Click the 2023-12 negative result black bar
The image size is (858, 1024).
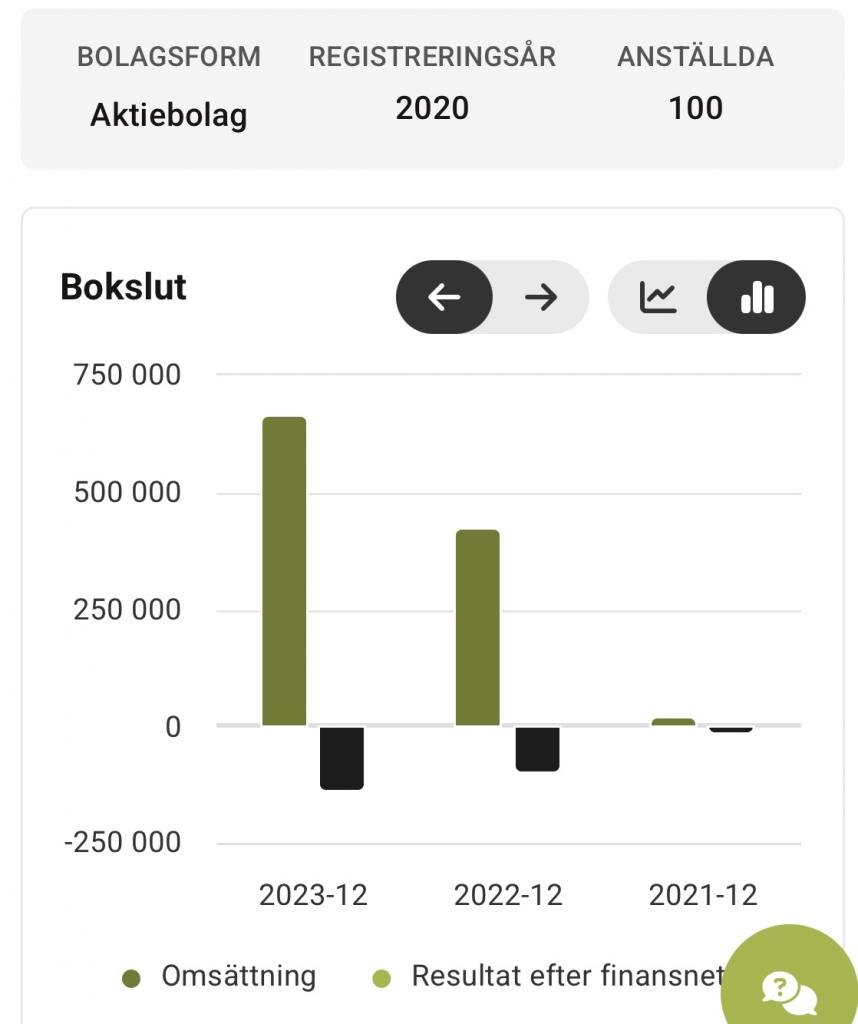click(x=342, y=758)
